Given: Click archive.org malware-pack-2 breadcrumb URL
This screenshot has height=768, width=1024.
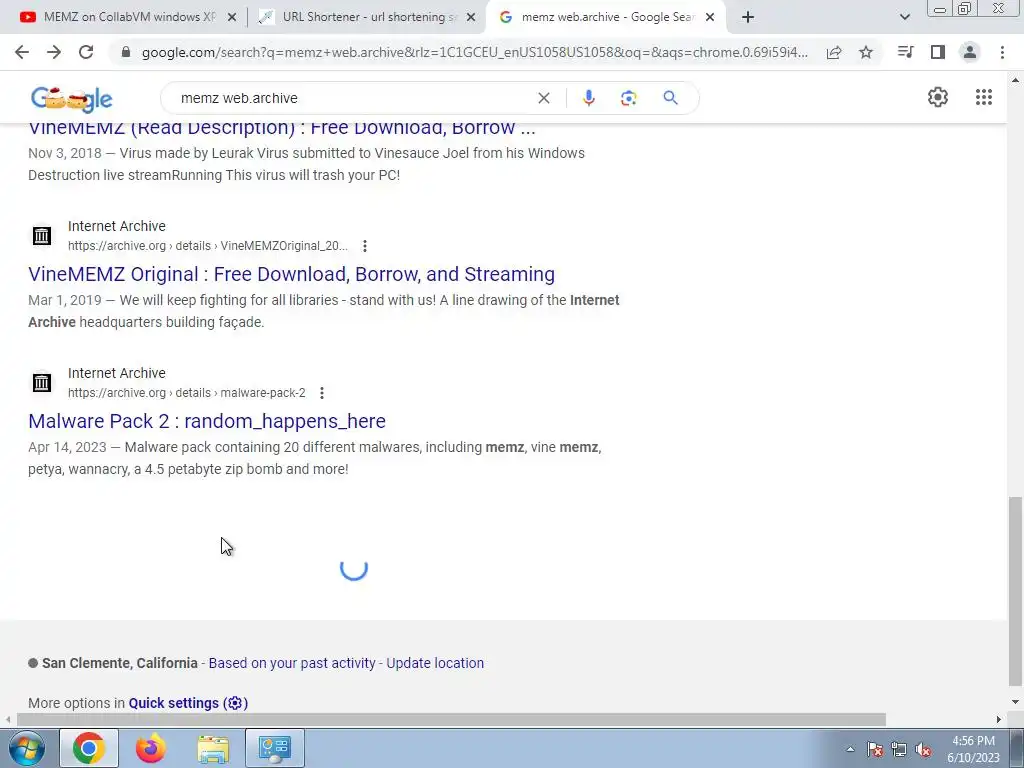Looking at the screenshot, I should point(187,393).
